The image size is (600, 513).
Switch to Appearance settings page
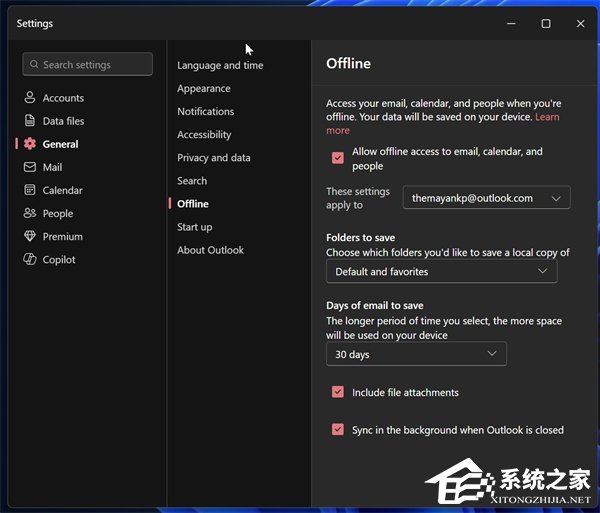tap(204, 89)
